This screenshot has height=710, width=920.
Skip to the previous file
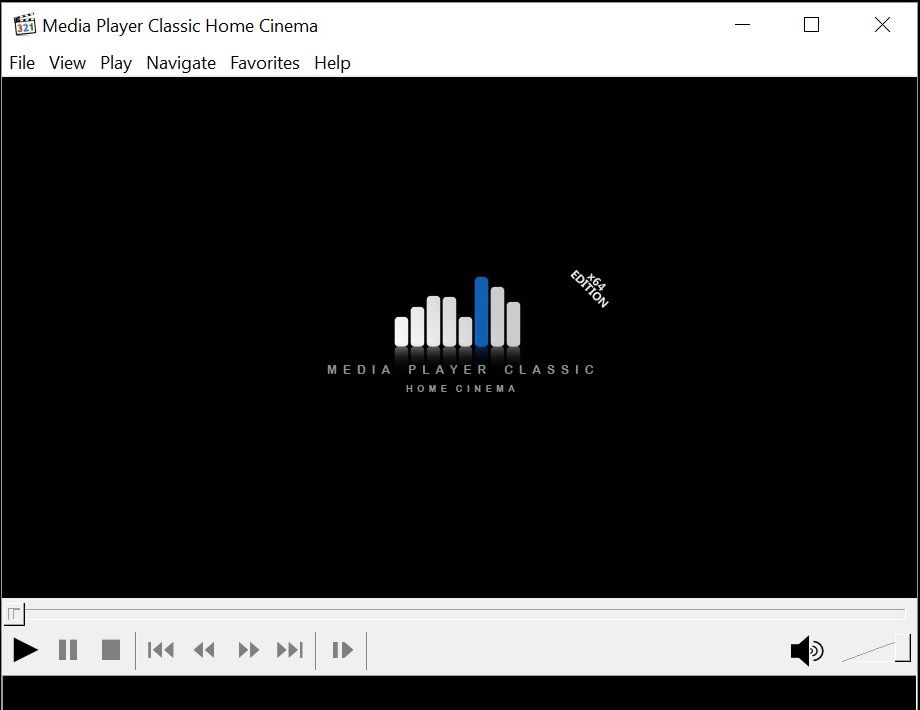[161, 650]
